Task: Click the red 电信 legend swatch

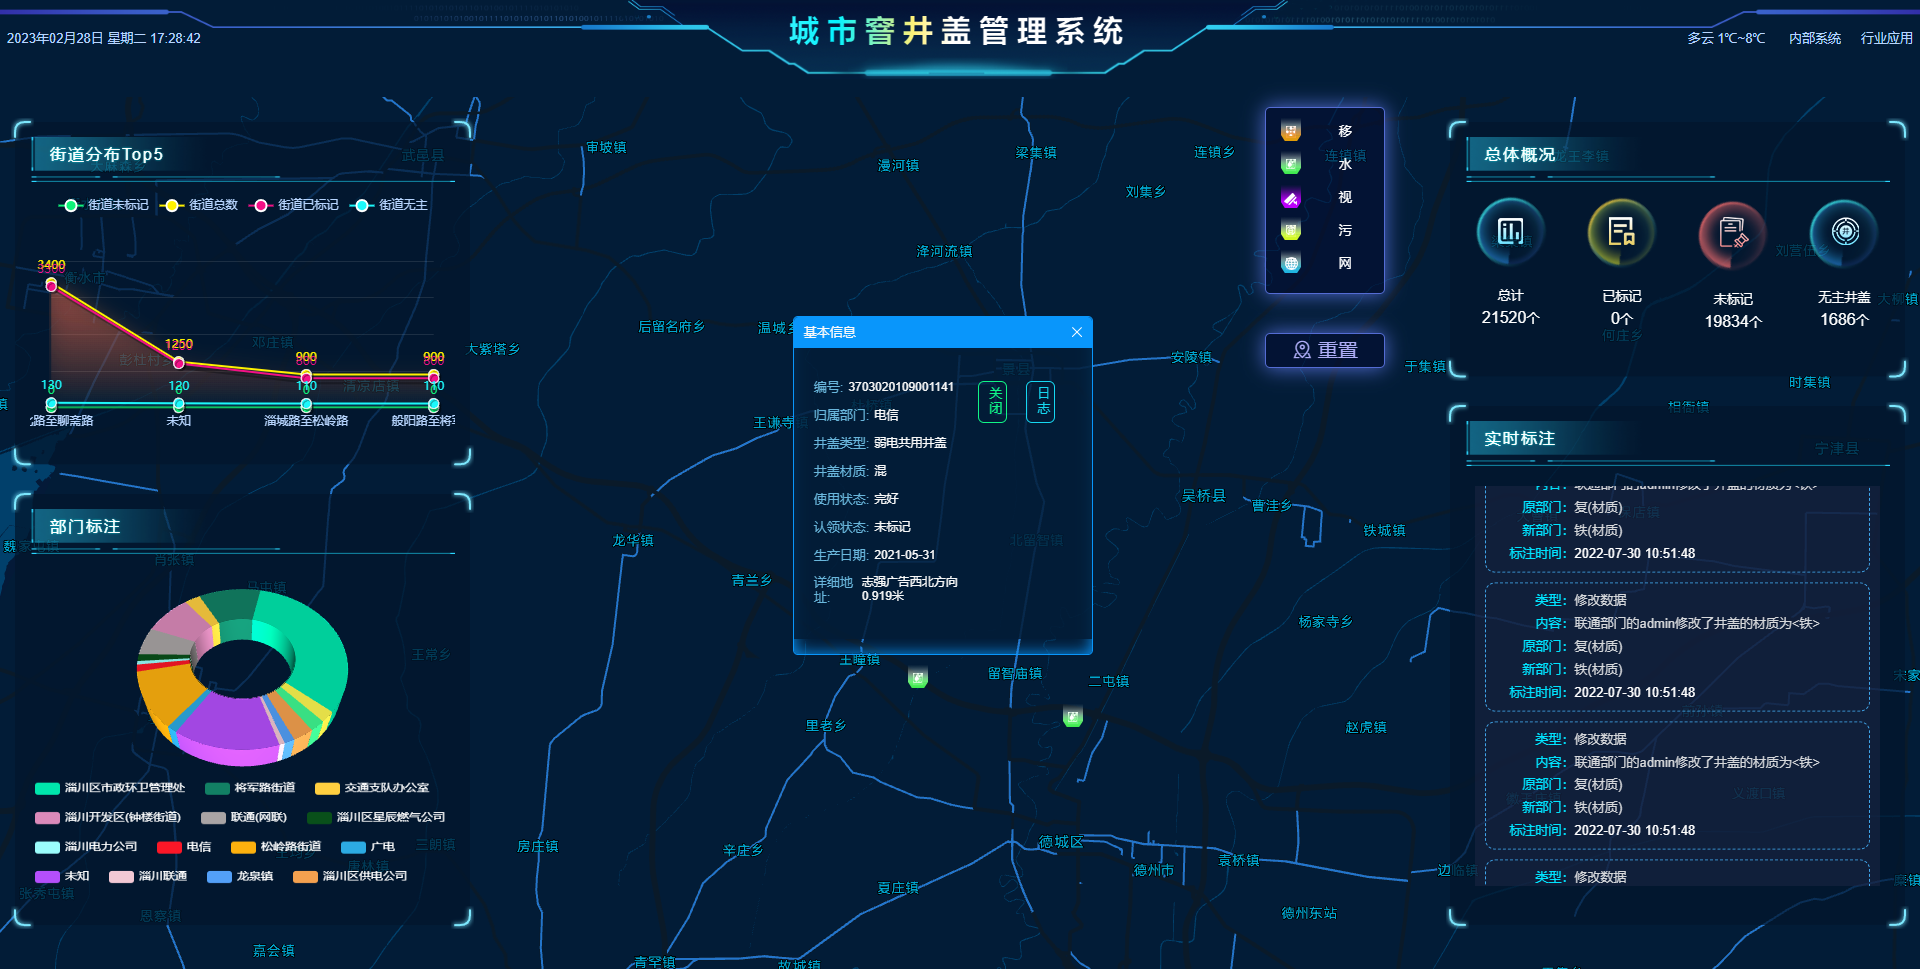Action: point(169,847)
